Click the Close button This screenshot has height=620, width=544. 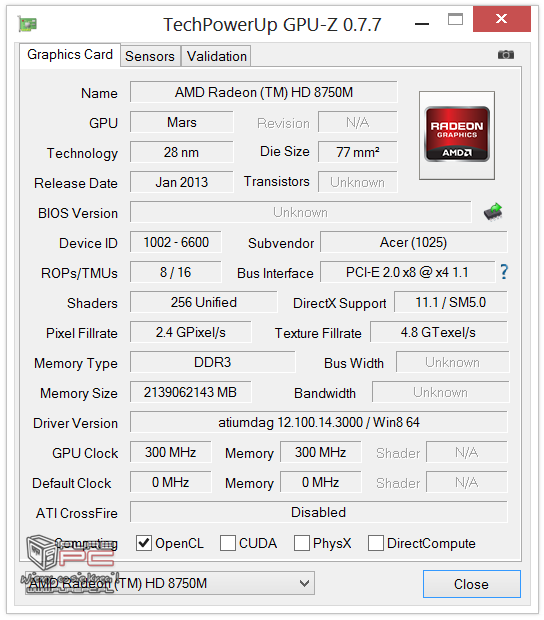pyautogui.click(x=472, y=584)
